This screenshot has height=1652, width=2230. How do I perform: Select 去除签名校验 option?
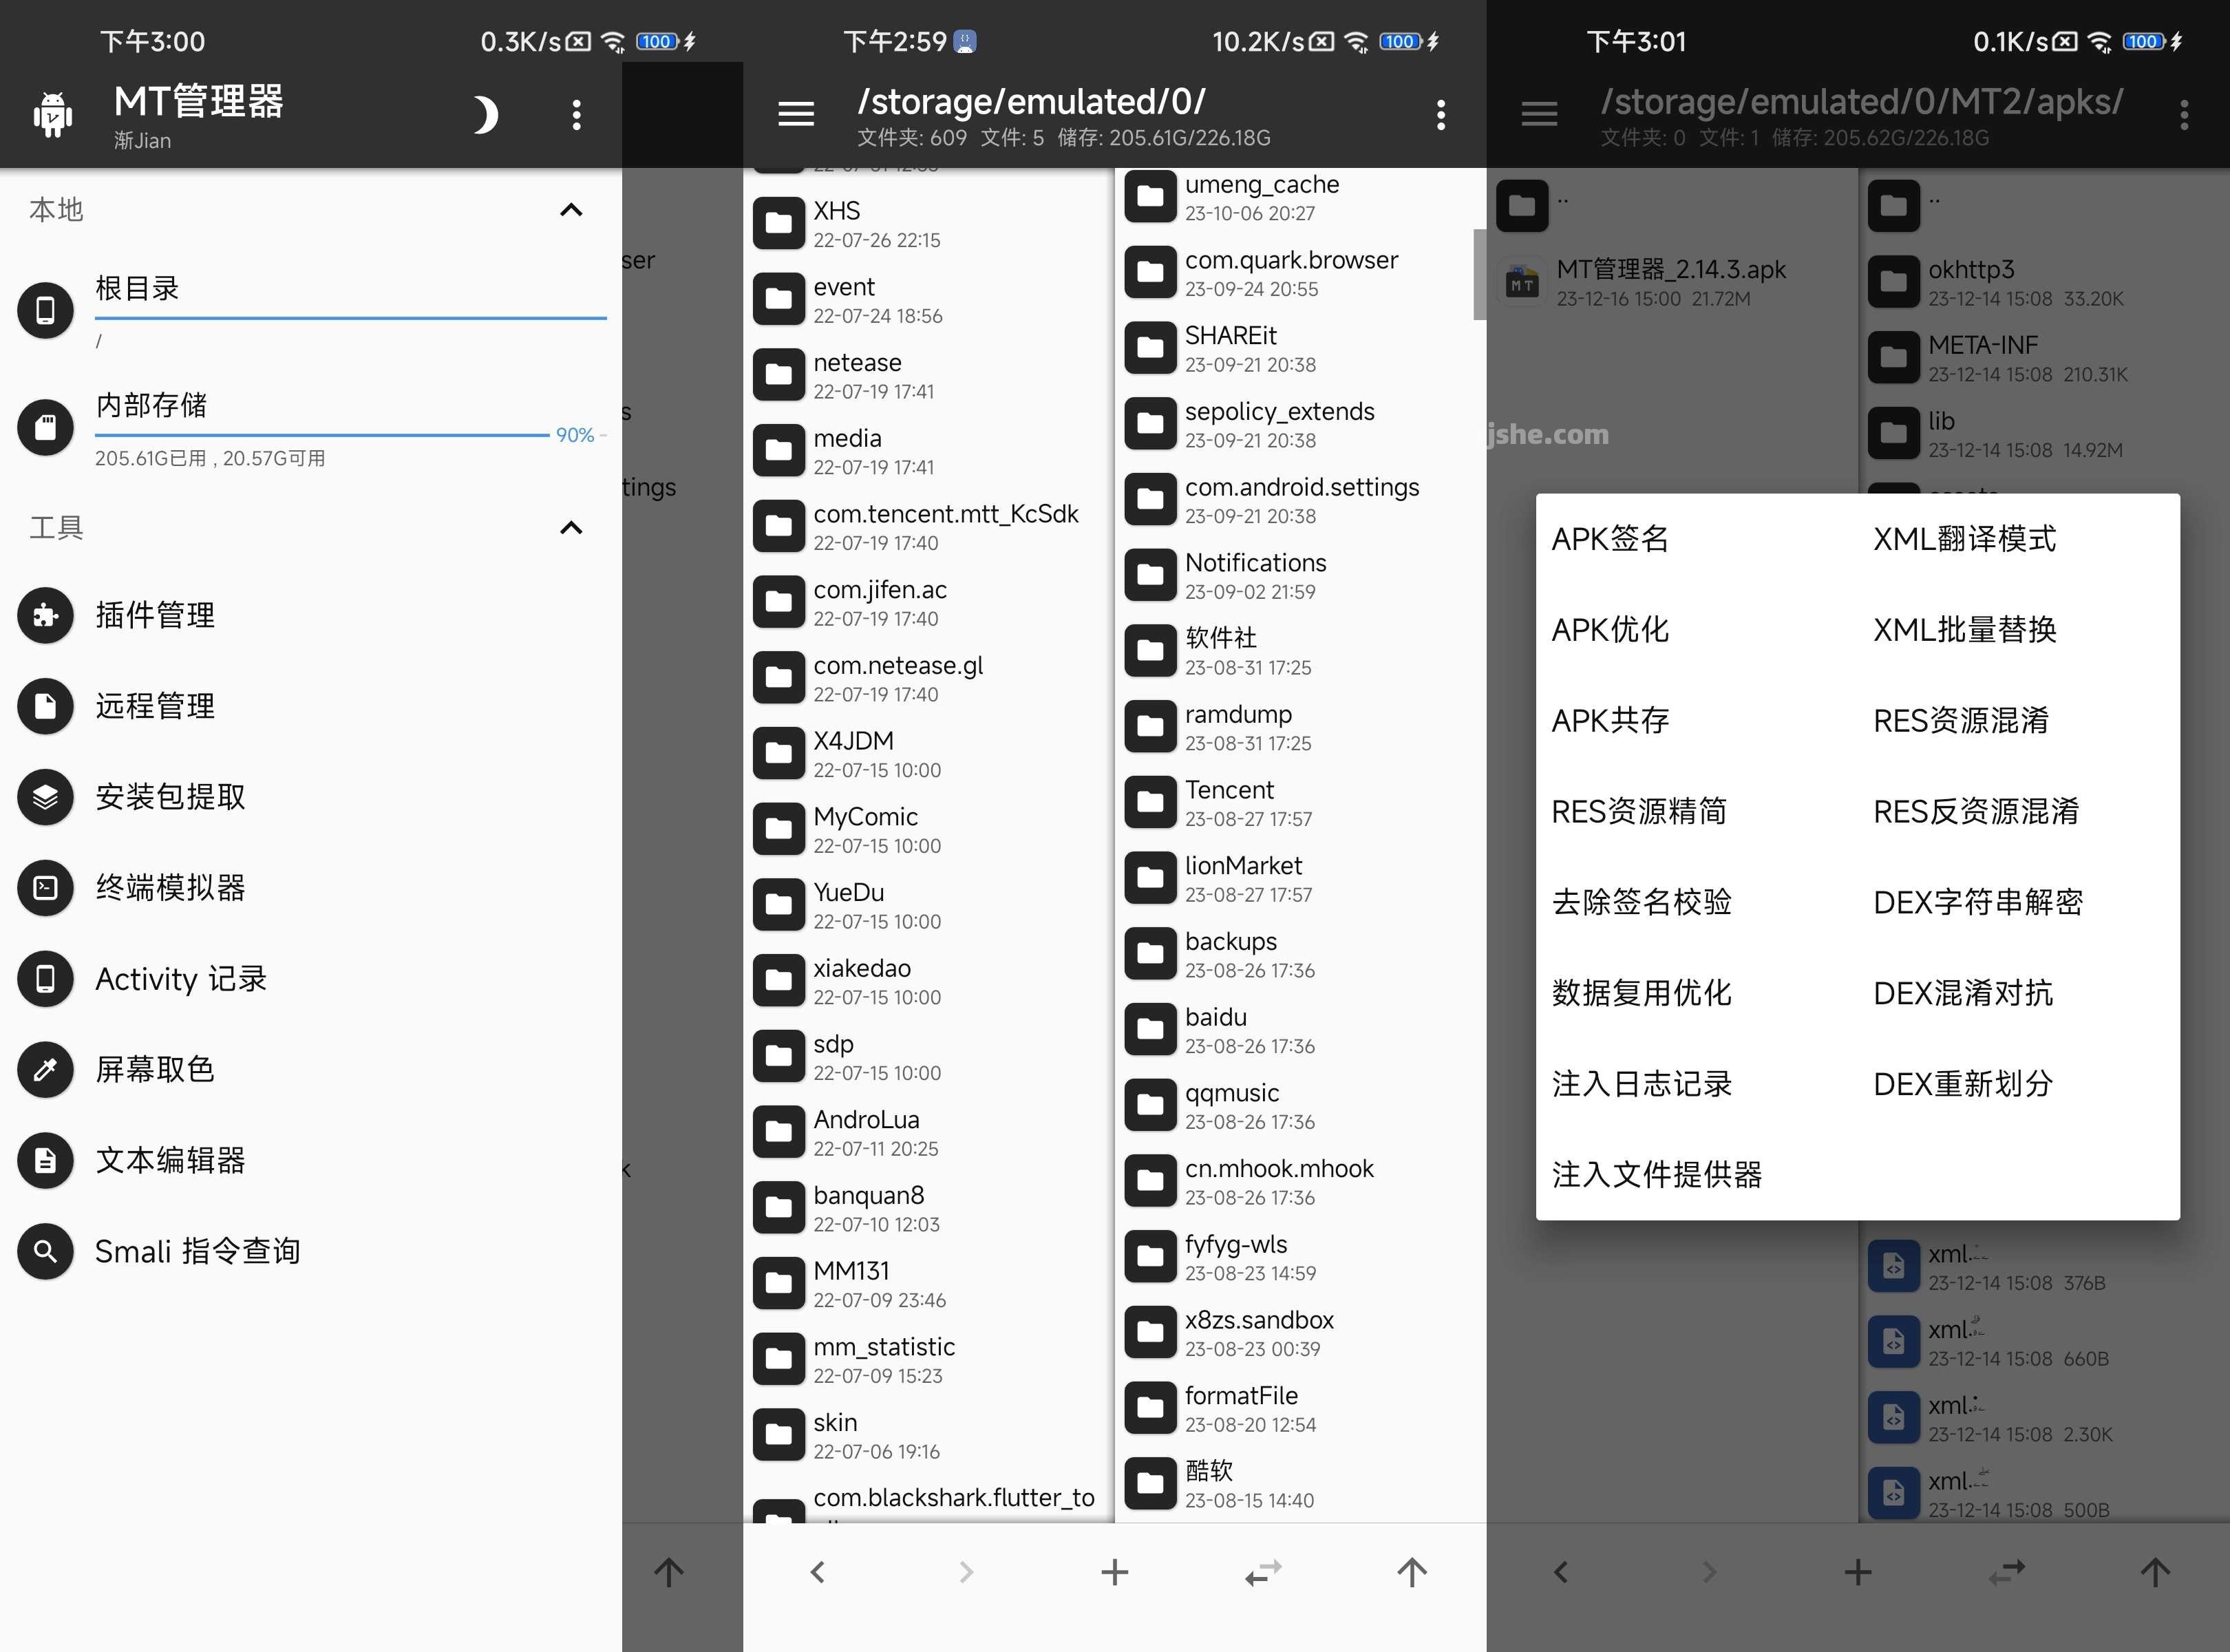tap(1641, 902)
